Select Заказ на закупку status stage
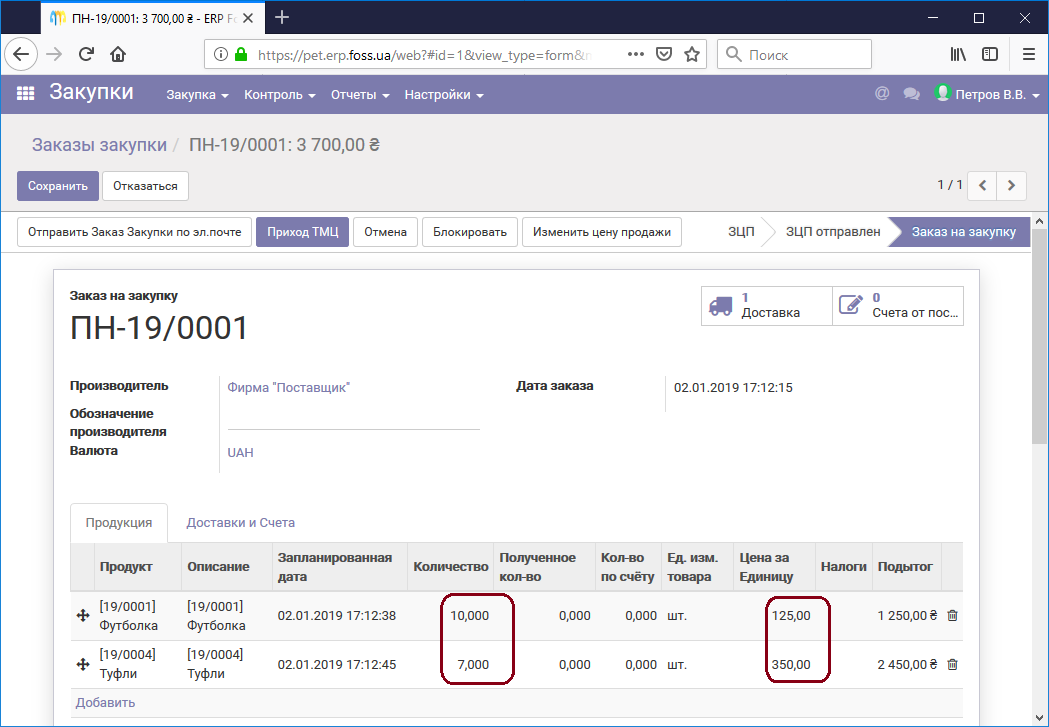 963,232
